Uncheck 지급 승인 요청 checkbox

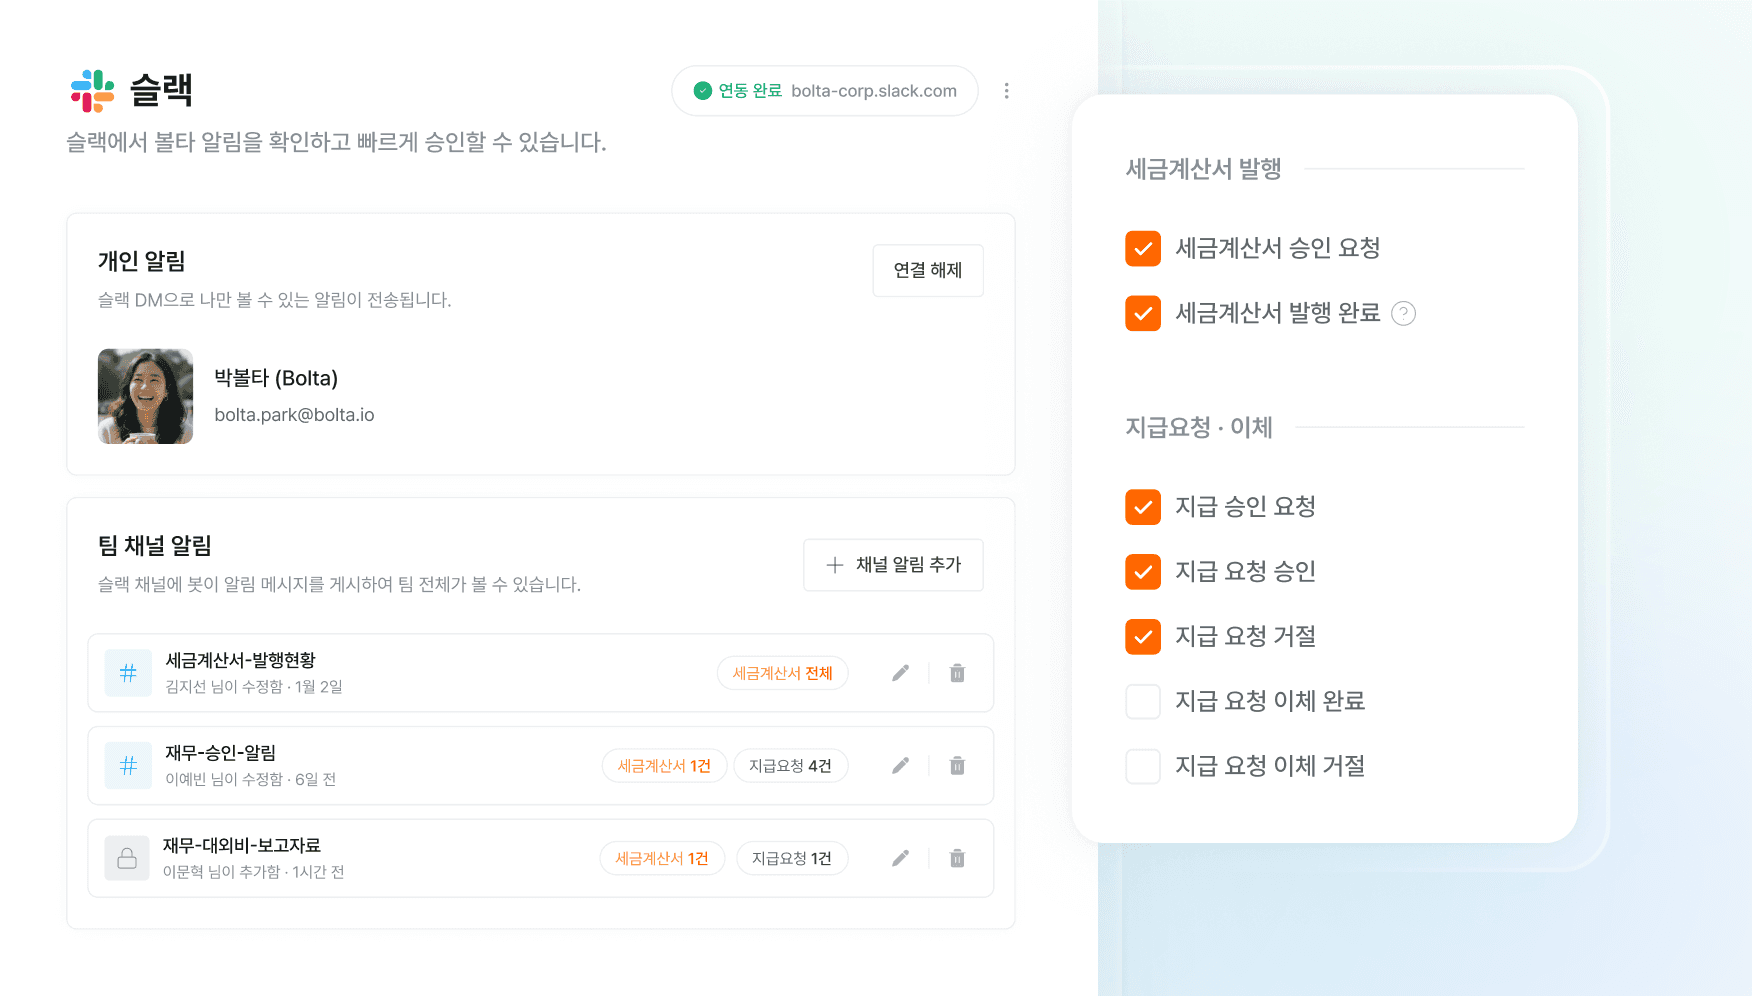tap(1143, 507)
